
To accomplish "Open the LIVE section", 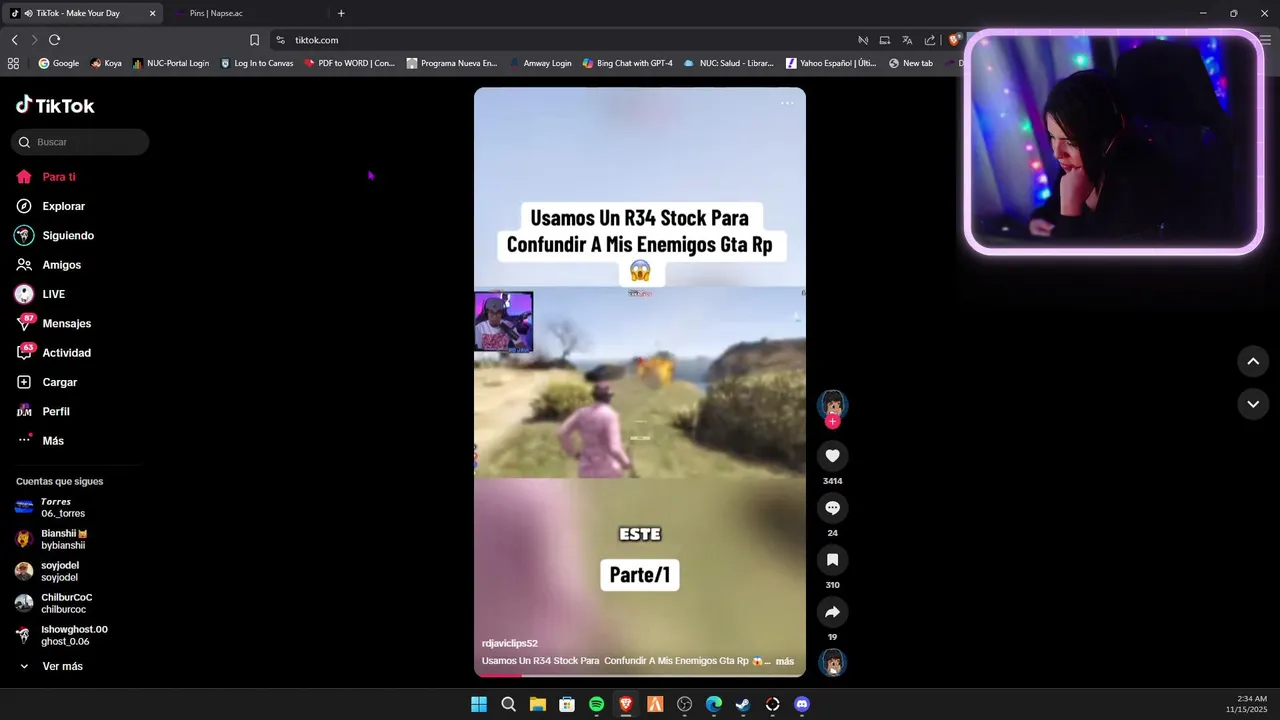I will 40,294.
